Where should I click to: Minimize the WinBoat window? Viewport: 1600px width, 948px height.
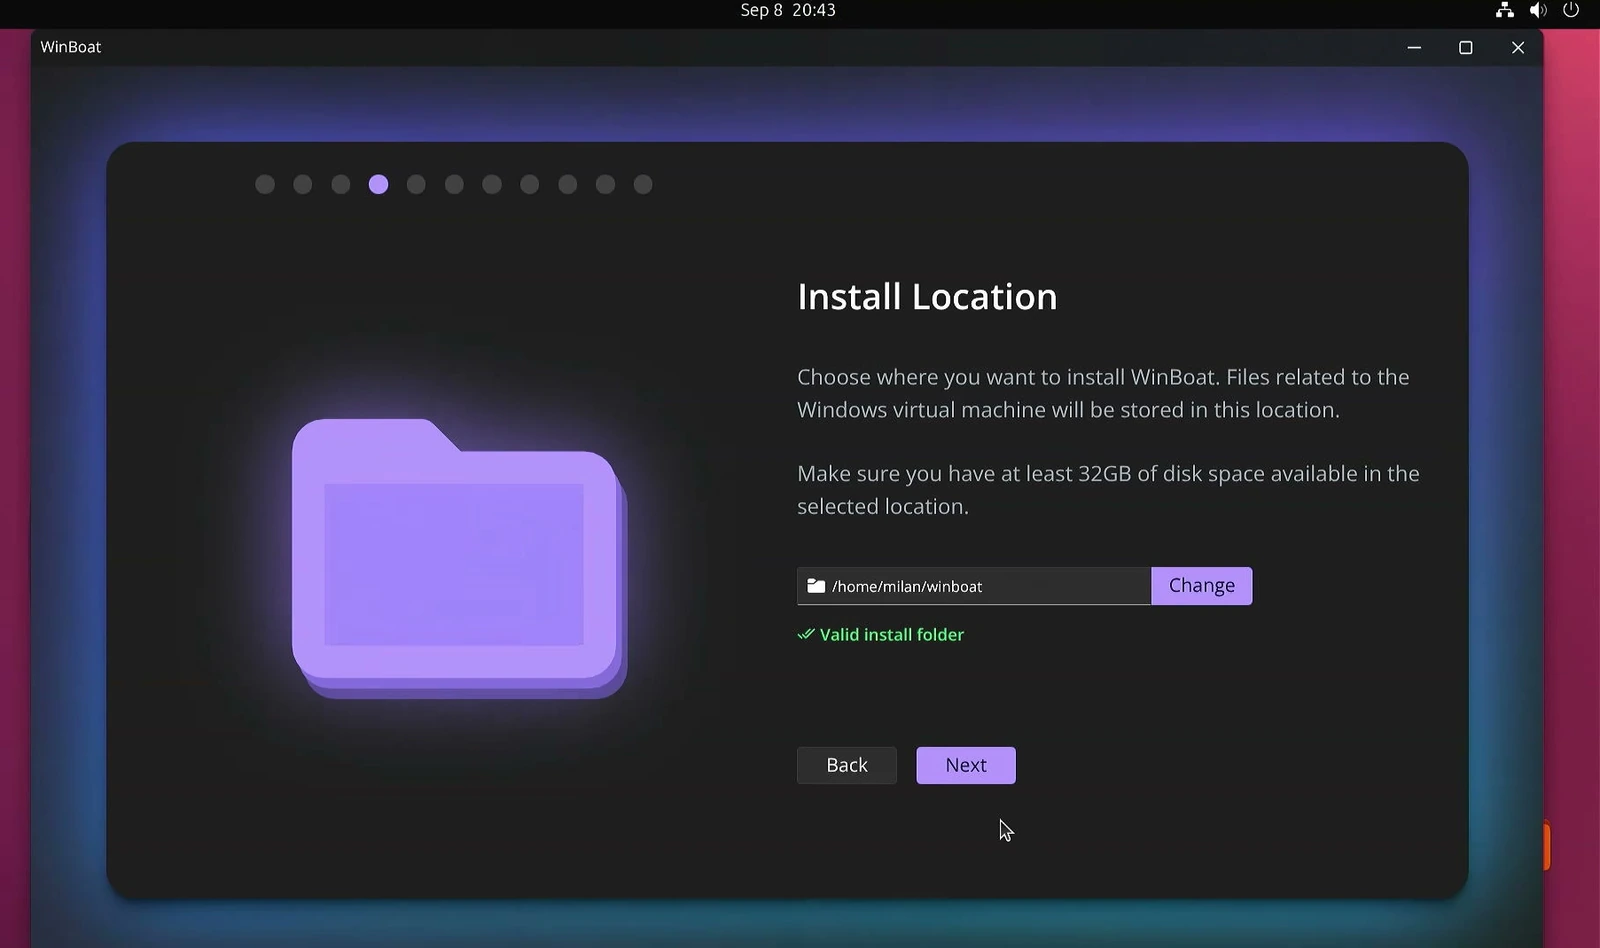(1414, 47)
